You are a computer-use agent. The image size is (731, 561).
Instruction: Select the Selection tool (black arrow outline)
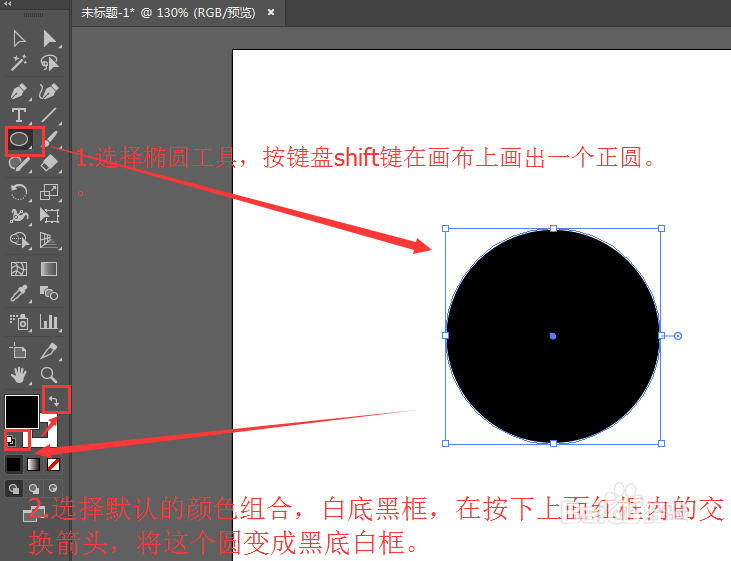tap(19, 39)
